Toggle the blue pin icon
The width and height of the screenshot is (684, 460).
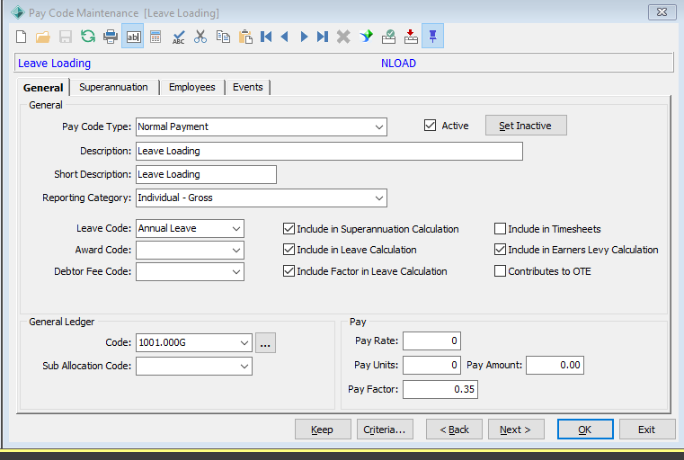pos(435,37)
